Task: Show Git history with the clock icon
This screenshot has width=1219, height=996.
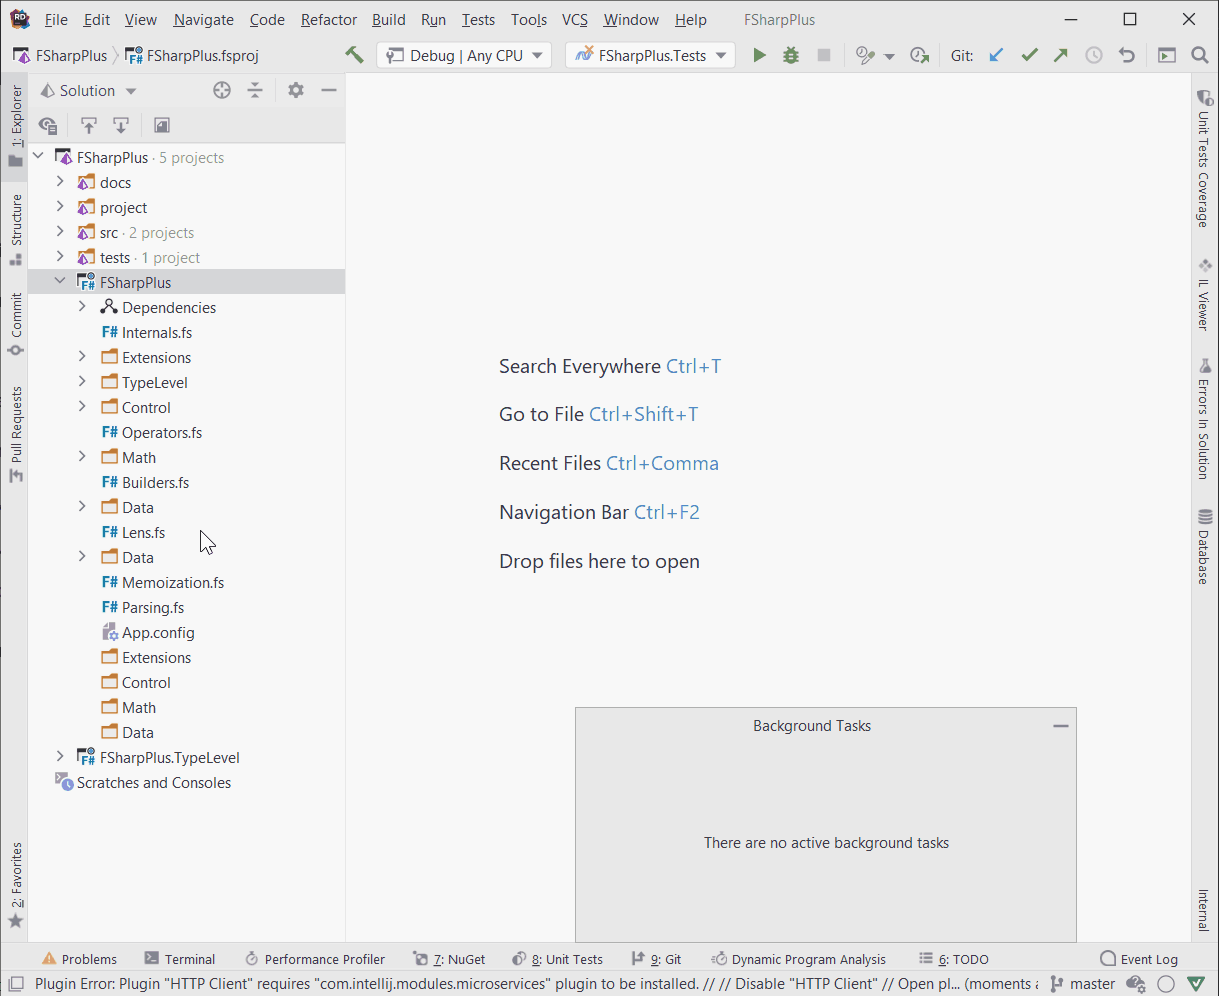Action: 1094,55
